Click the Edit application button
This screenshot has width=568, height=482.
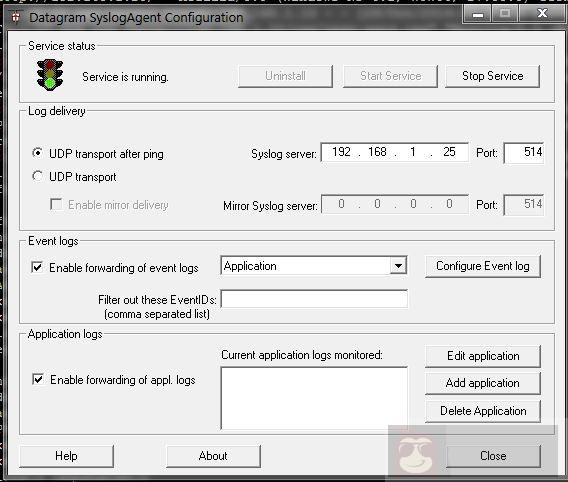(x=483, y=356)
